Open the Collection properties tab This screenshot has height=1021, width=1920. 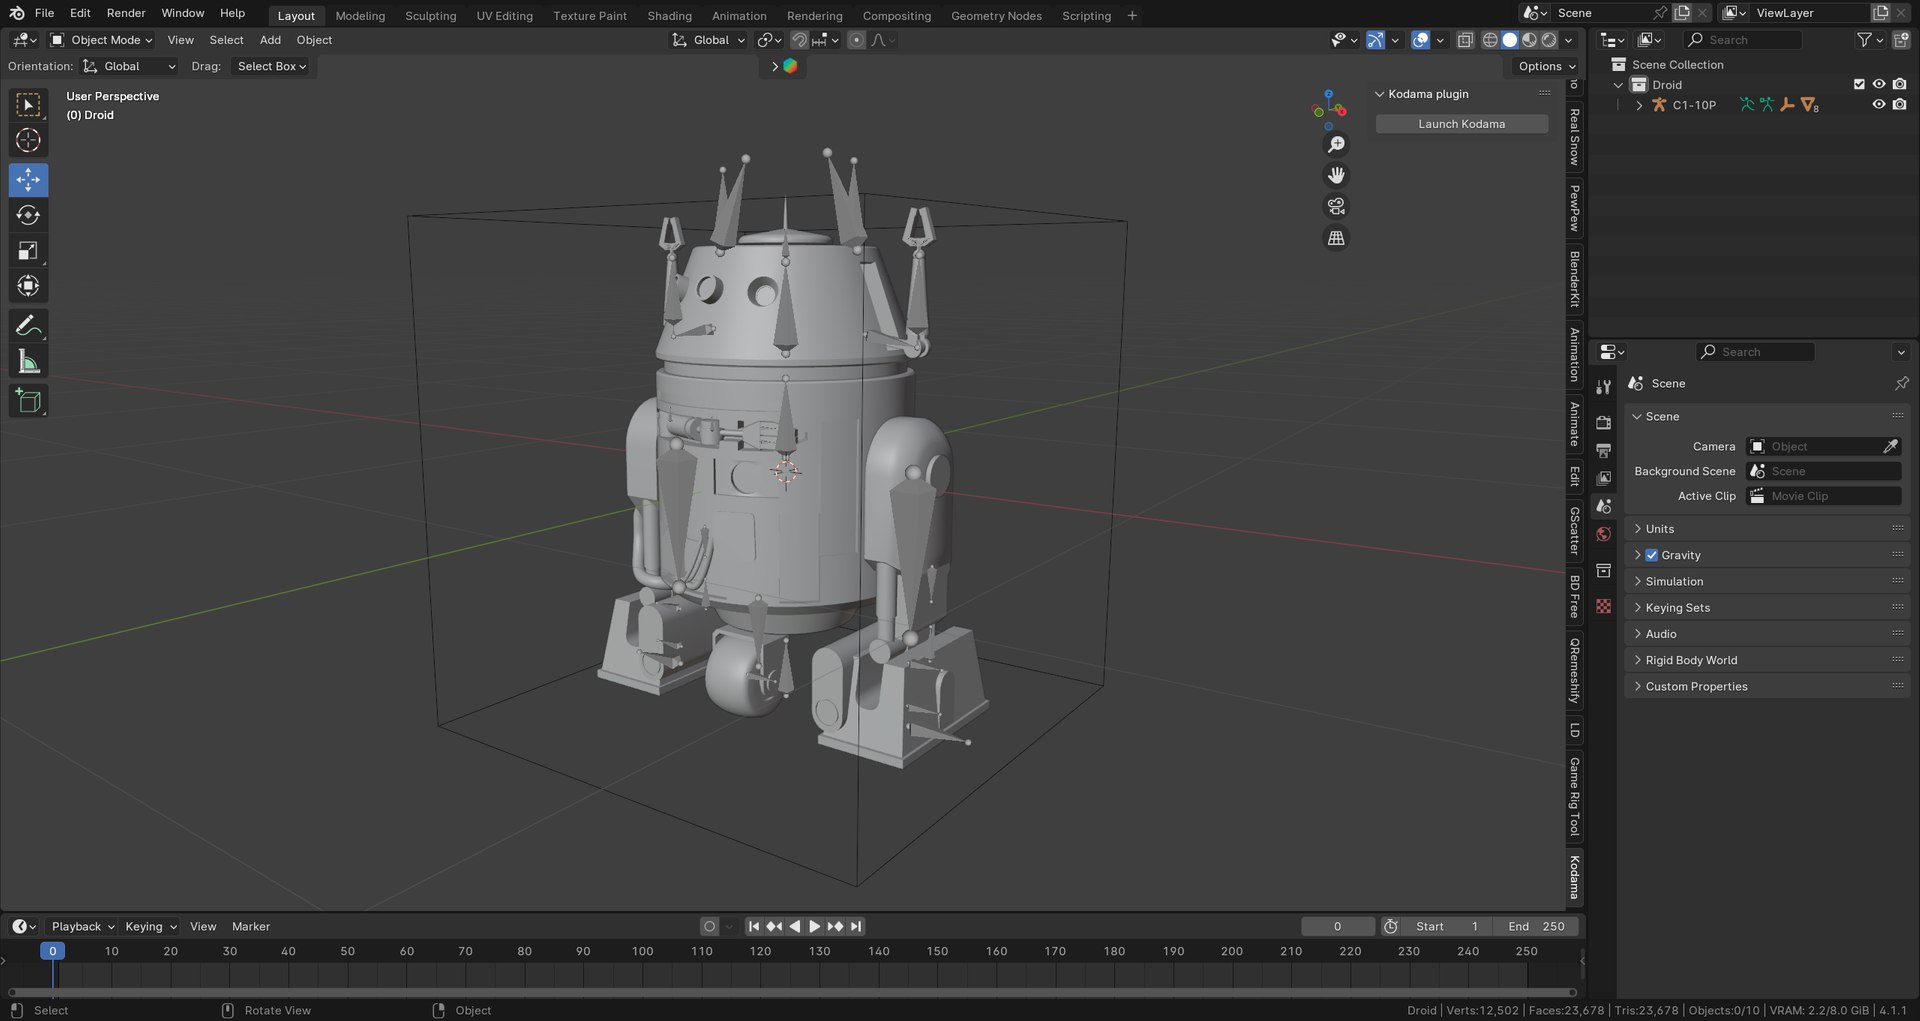[x=1603, y=570]
